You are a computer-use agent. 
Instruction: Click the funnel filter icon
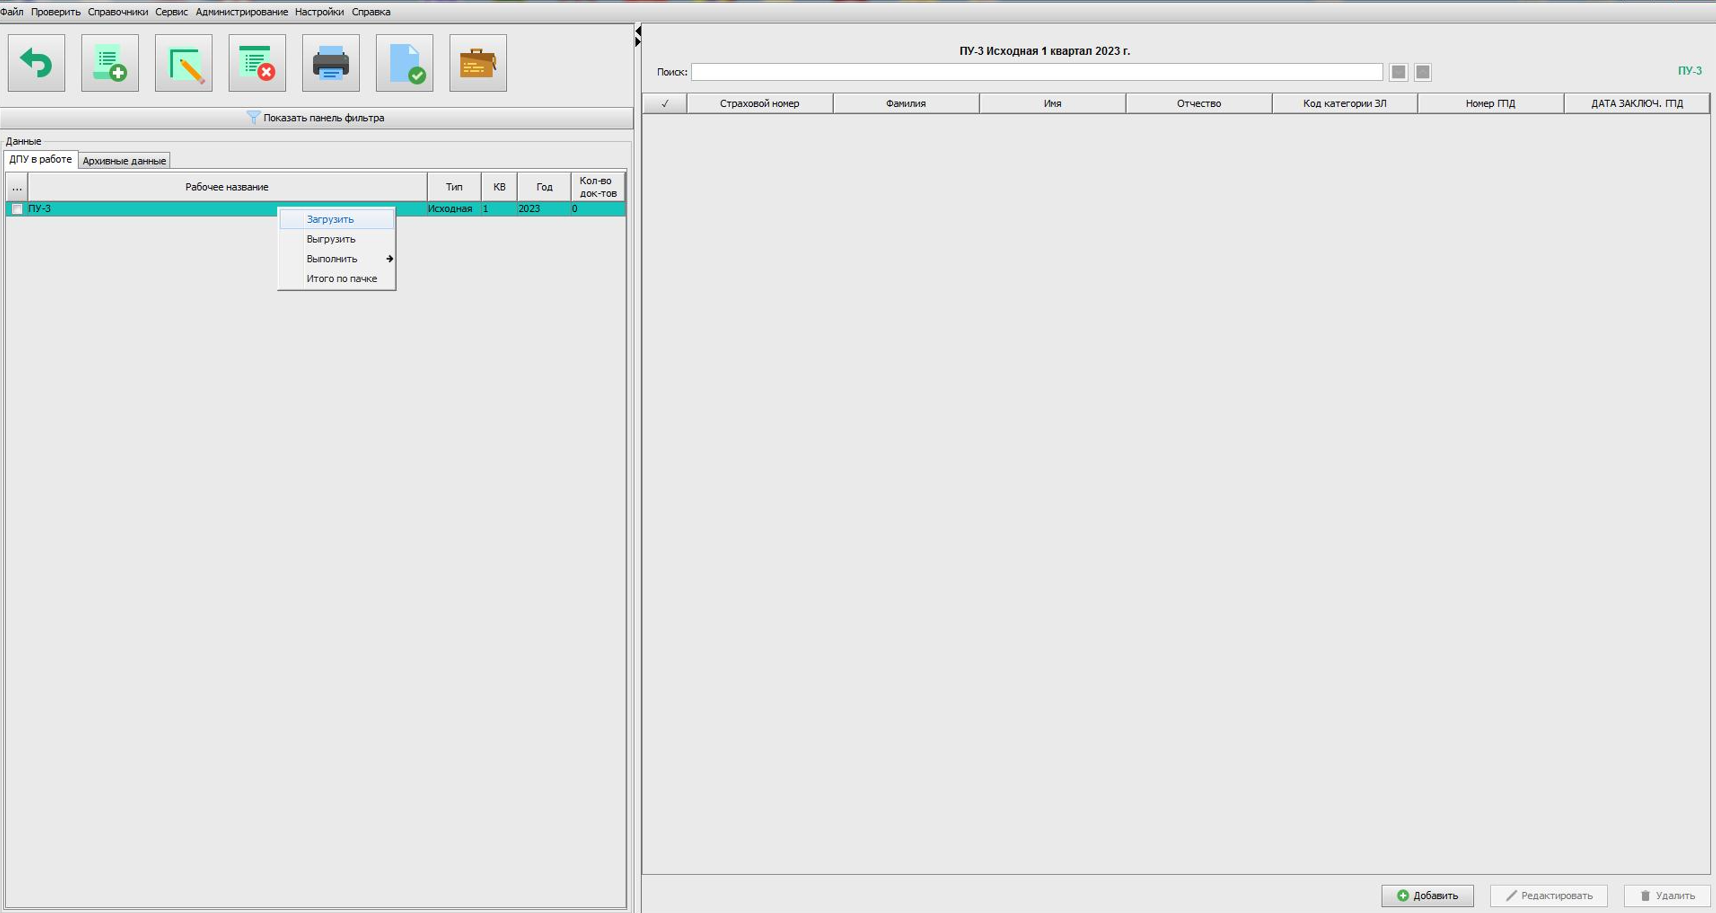coord(253,118)
